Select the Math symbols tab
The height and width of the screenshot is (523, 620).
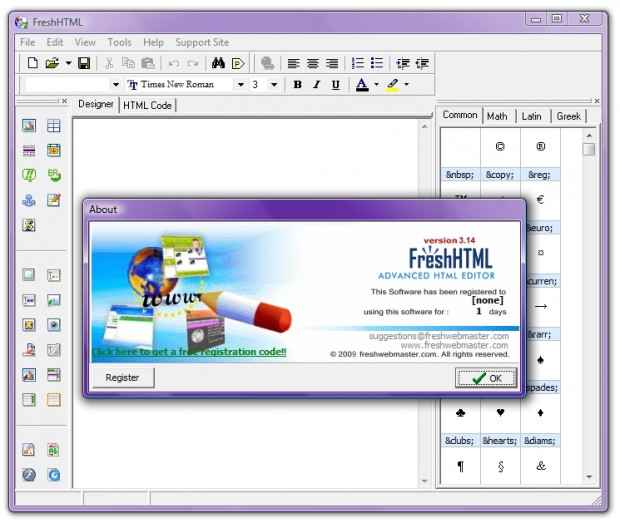coord(497,116)
